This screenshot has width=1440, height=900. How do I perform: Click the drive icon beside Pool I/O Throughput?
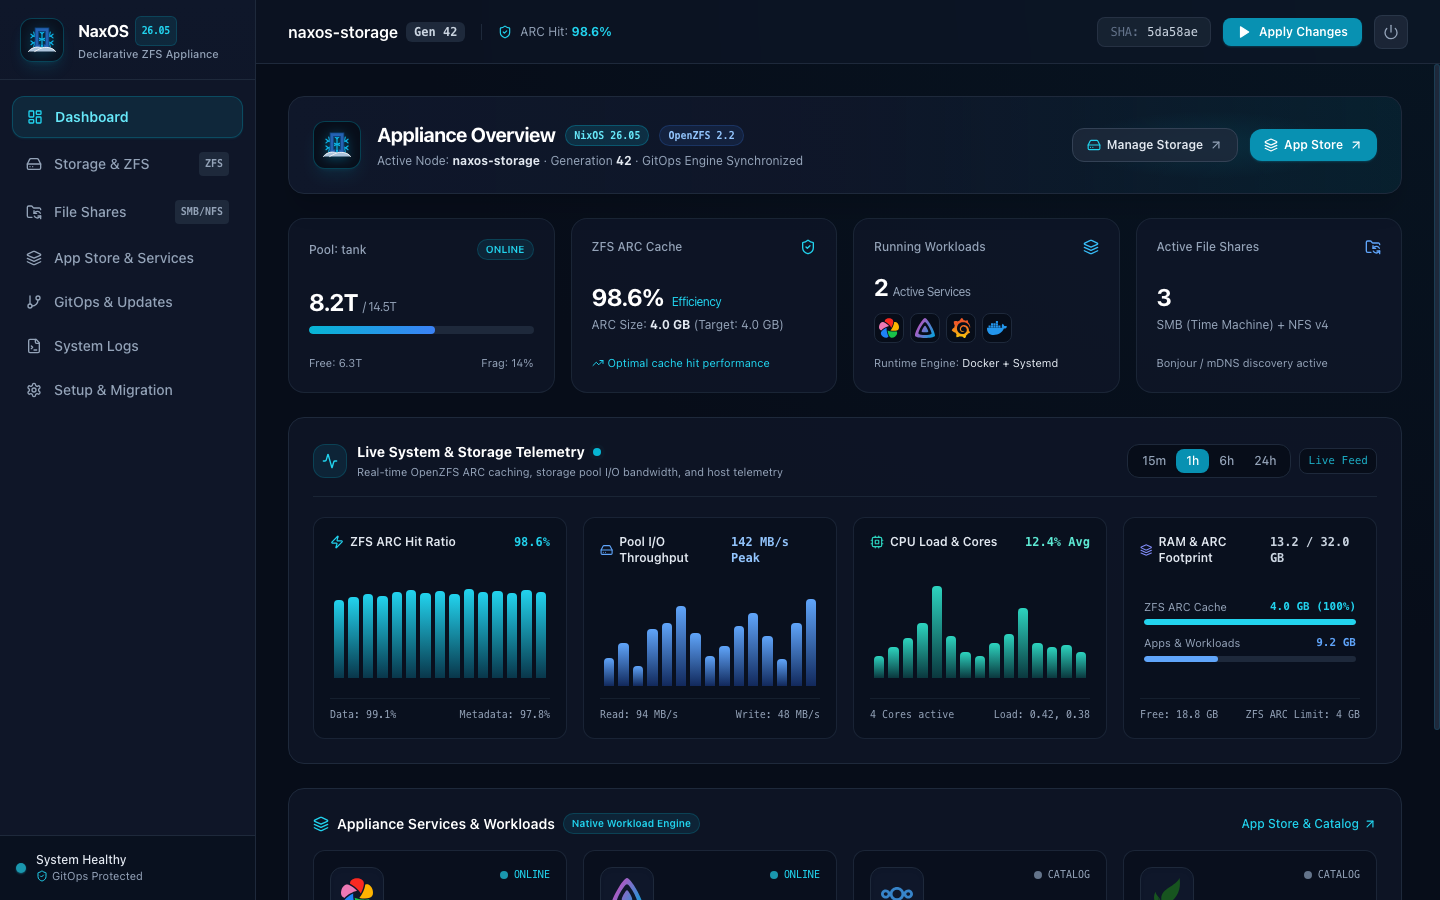coord(606,550)
